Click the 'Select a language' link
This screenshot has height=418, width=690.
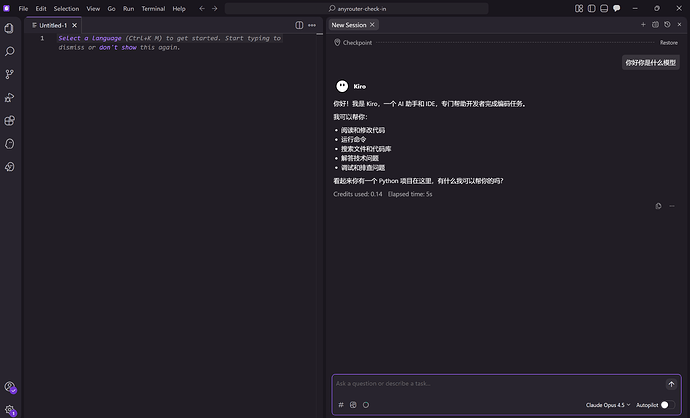pyautogui.click(x=90, y=38)
